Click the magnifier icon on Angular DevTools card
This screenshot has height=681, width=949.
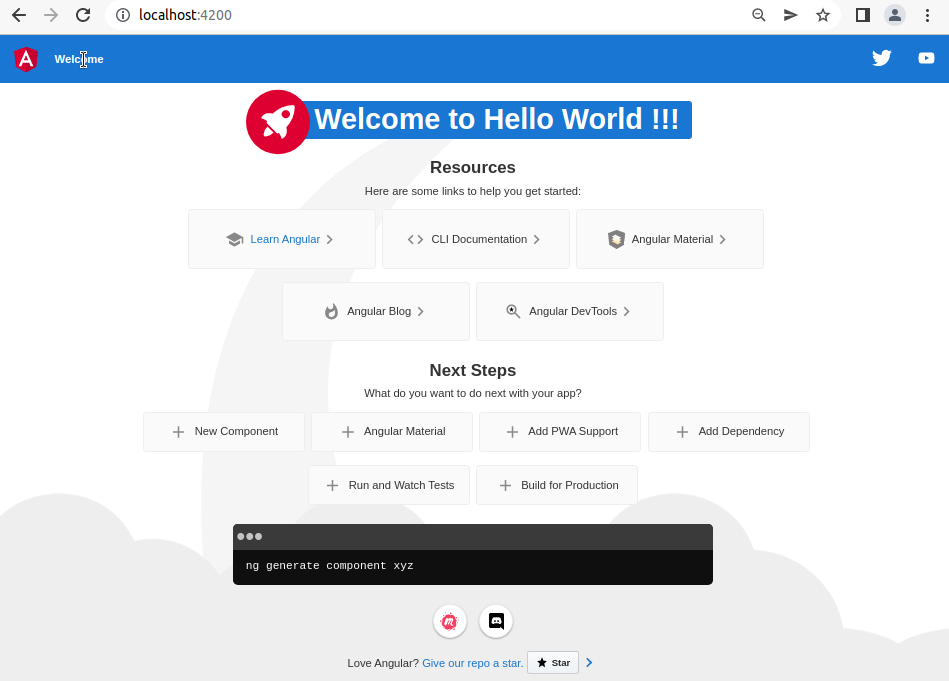(512, 311)
